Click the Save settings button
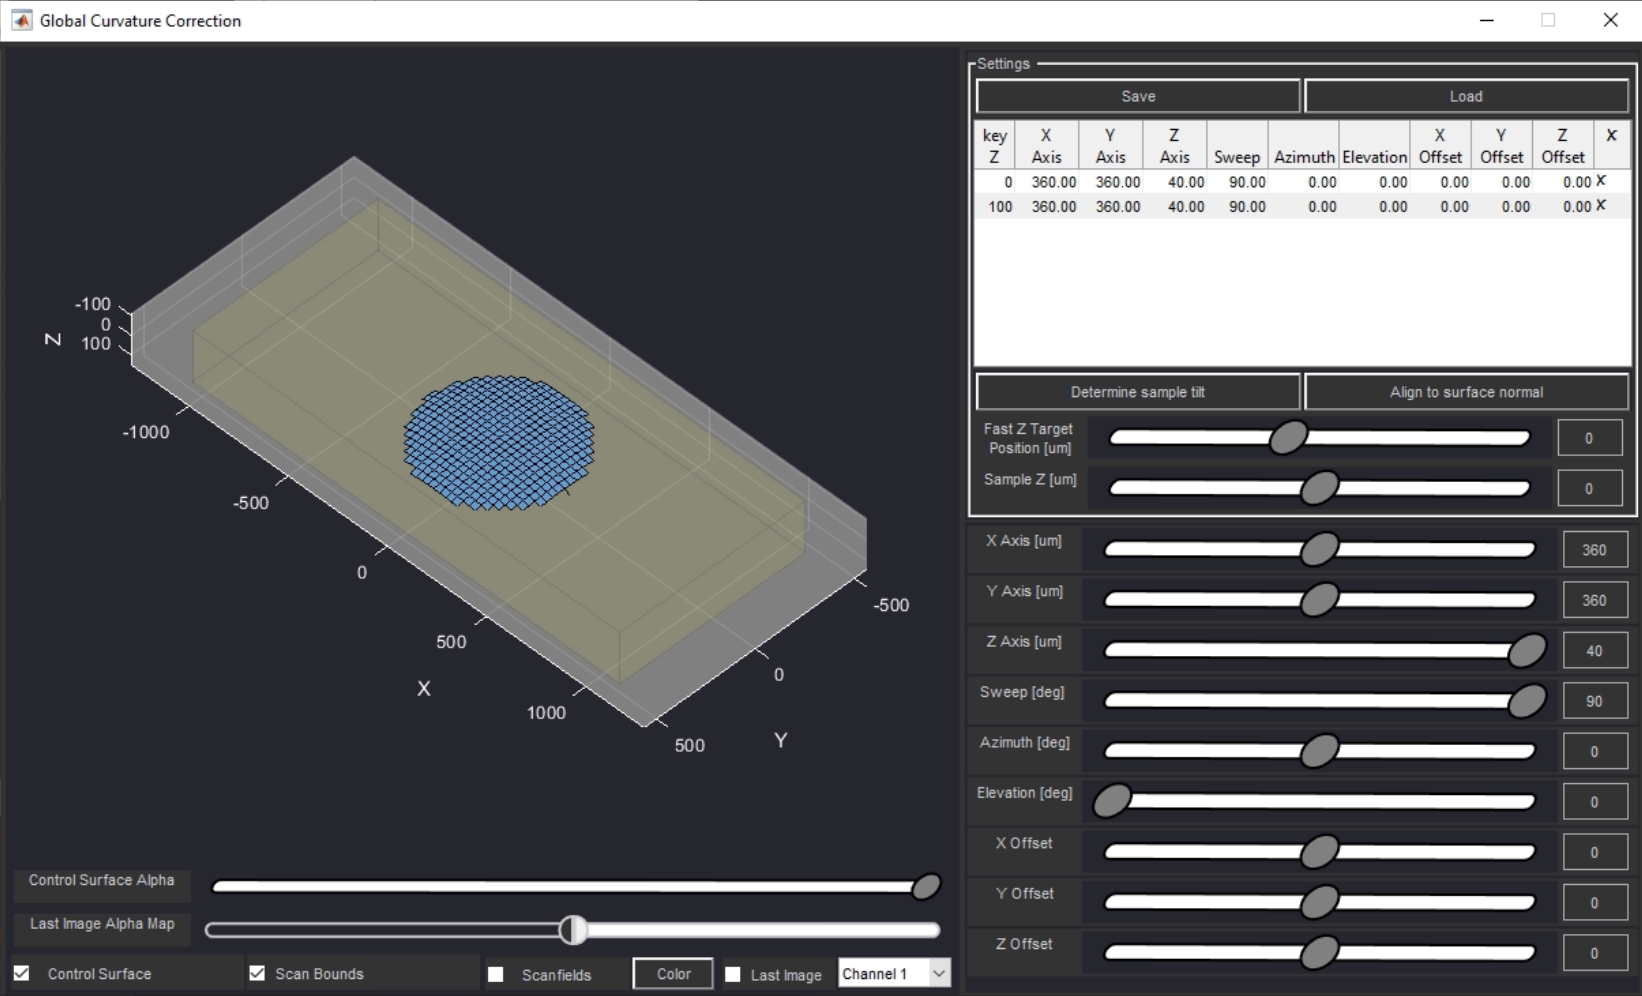 (x=1138, y=96)
